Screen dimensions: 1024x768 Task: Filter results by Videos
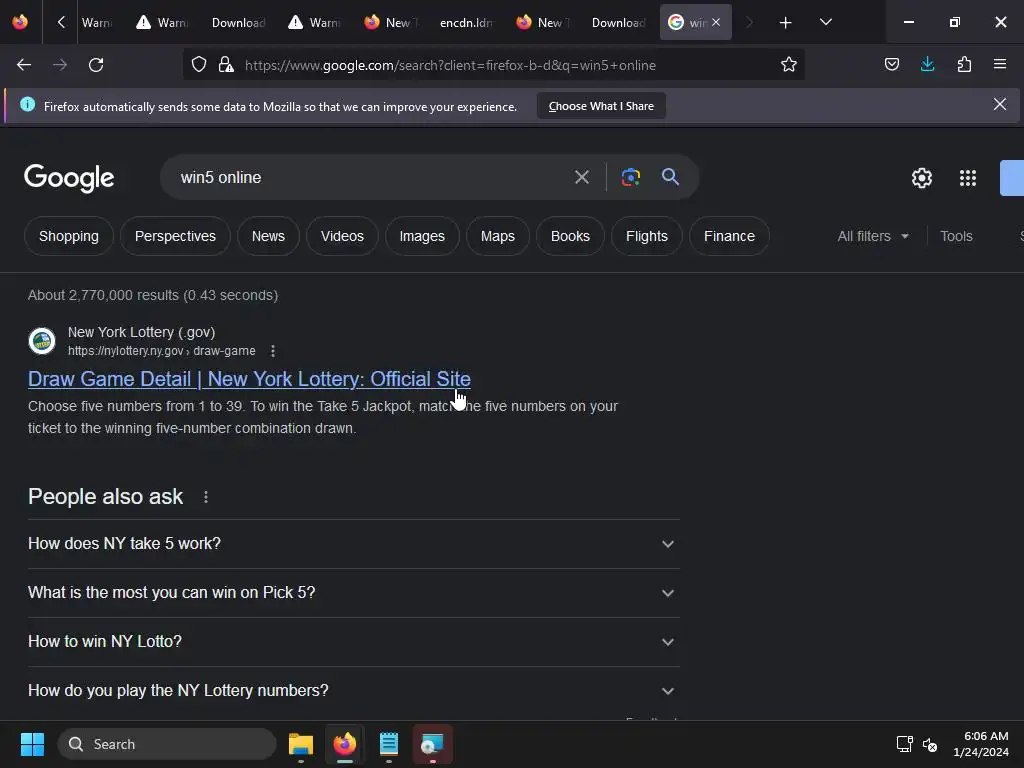click(x=342, y=236)
